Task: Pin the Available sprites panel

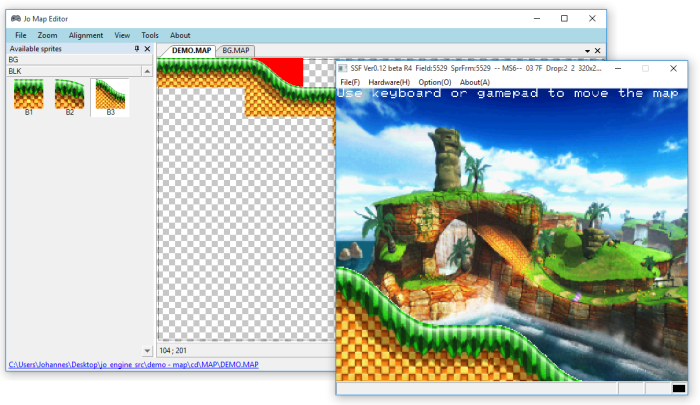Action: click(x=137, y=49)
